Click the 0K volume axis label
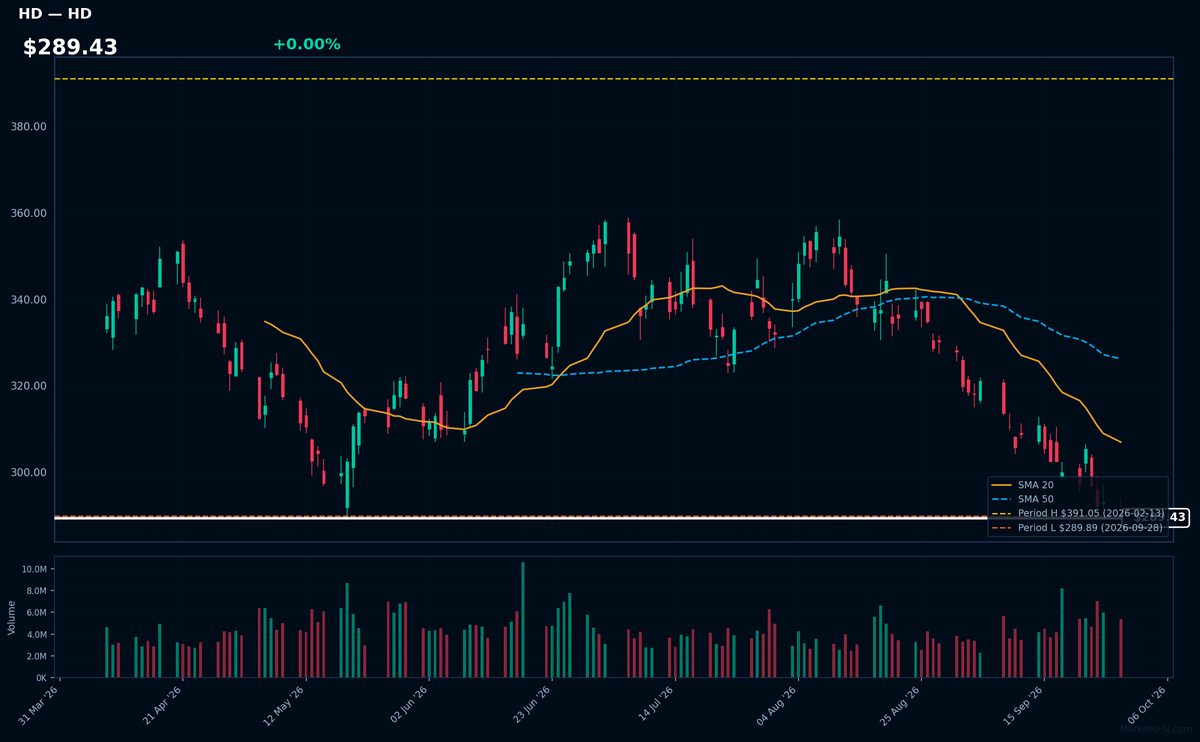The width and height of the screenshot is (1200, 742). tap(42, 678)
